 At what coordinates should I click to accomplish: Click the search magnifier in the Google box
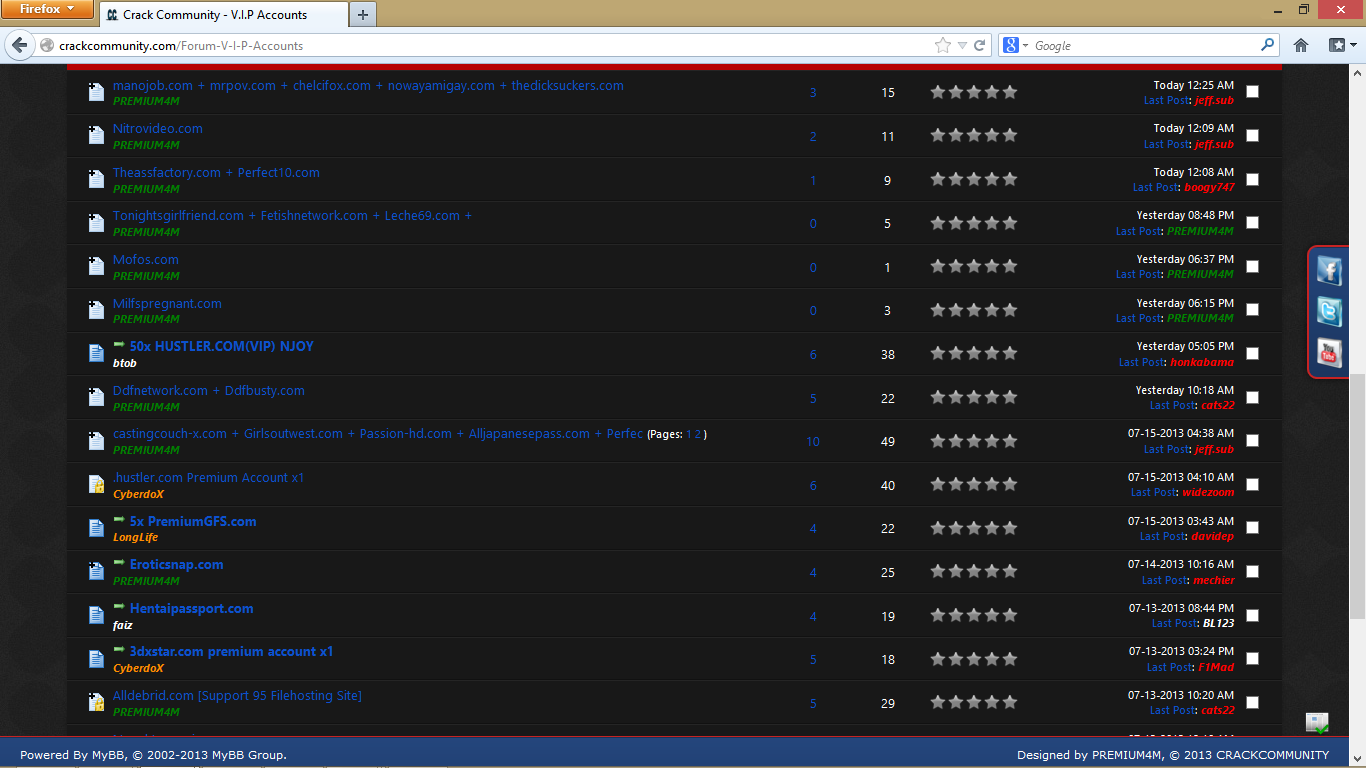point(1268,45)
